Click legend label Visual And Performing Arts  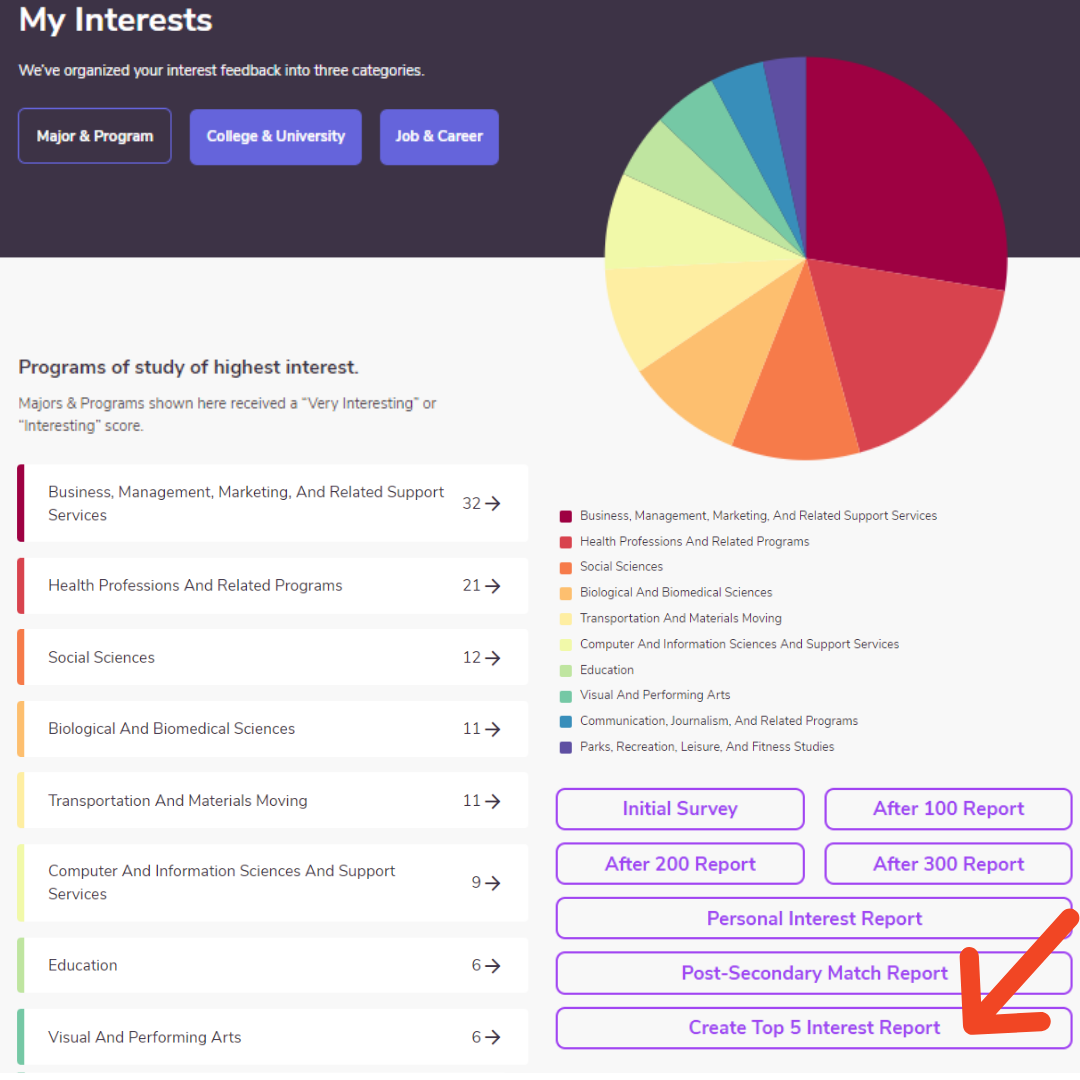tap(654, 696)
